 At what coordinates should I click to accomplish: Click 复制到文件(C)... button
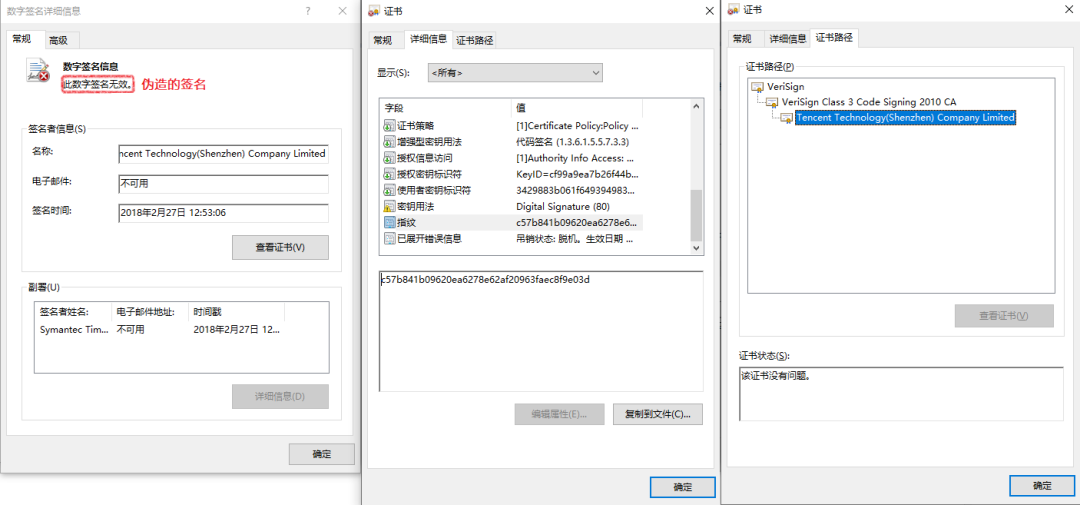click(658, 414)
